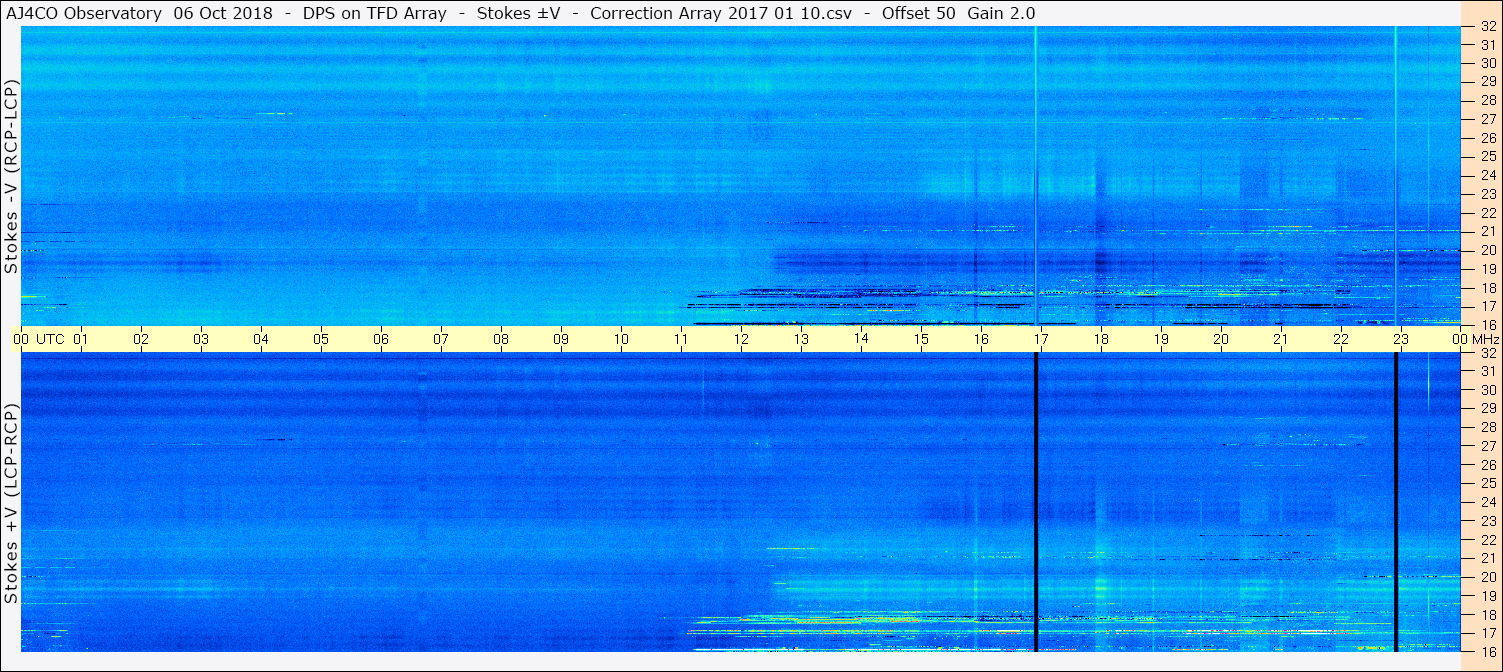
Task: Click the 32 MHz label on the upper scale
Action: coord(1488,27)
